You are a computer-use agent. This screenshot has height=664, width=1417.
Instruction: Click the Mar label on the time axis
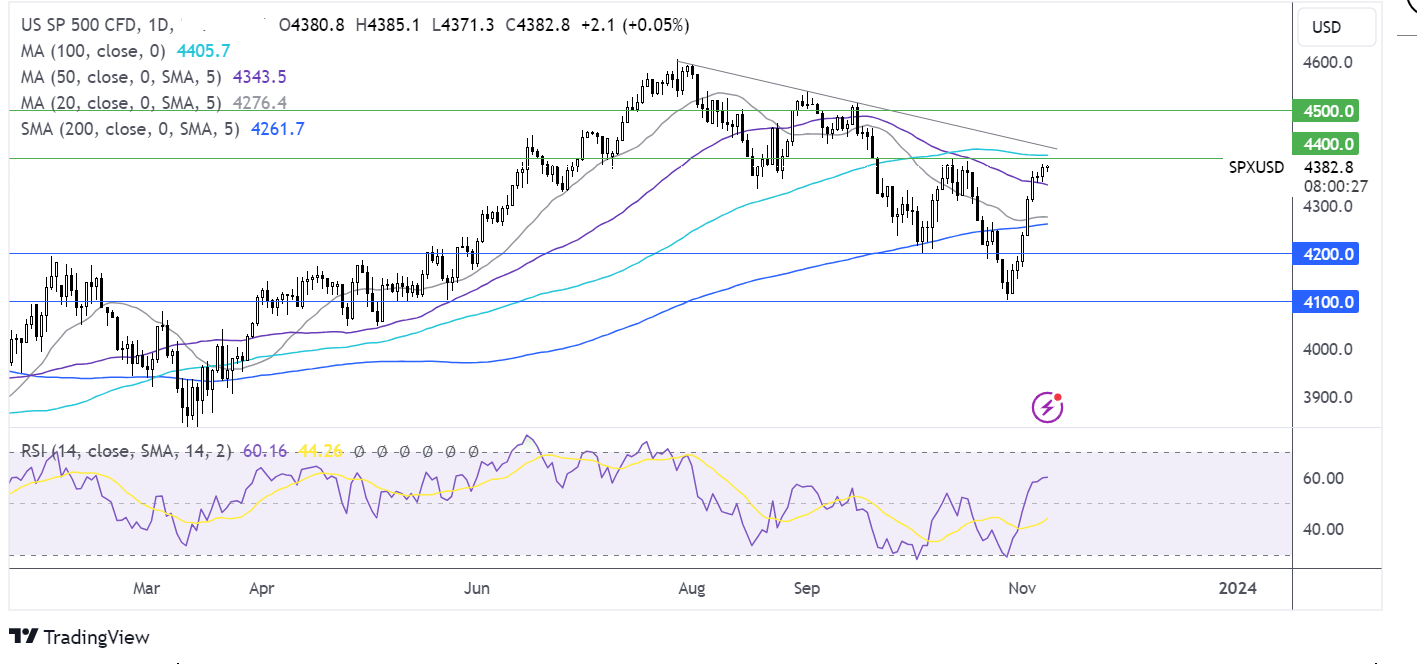tap(146, 589)
